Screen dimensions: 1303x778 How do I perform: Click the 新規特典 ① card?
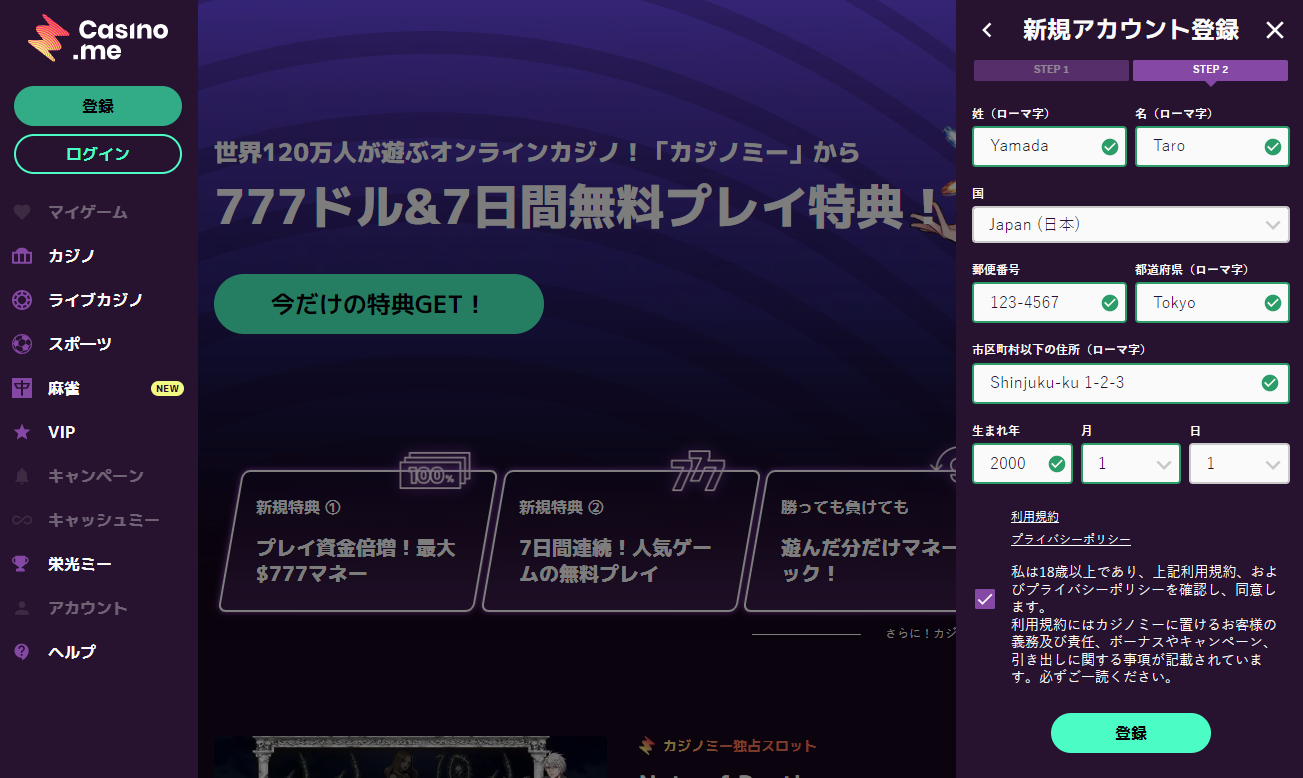(358, 540)
